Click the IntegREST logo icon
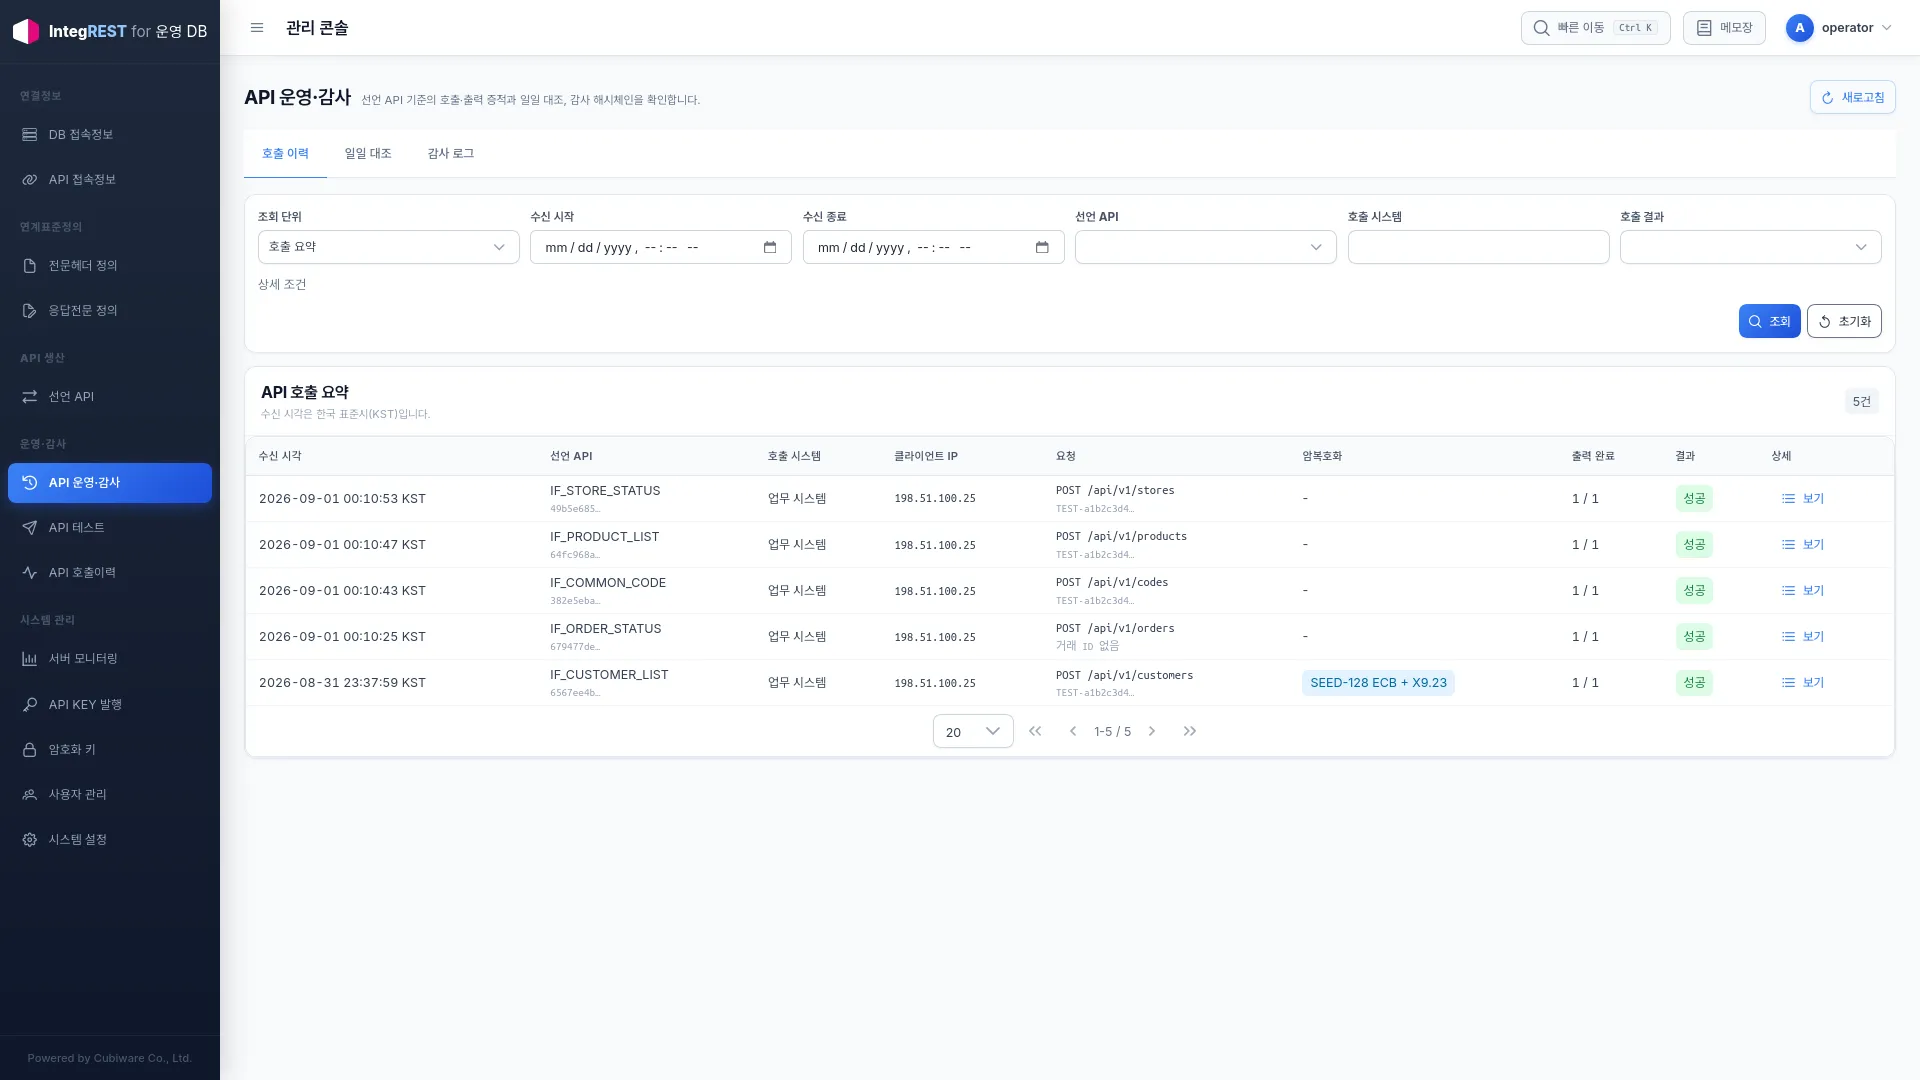 (26, 31)
